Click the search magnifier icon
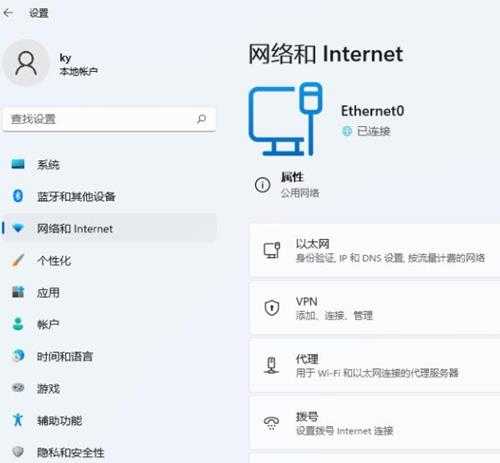The image size is (500, 463). coord(201,119)
